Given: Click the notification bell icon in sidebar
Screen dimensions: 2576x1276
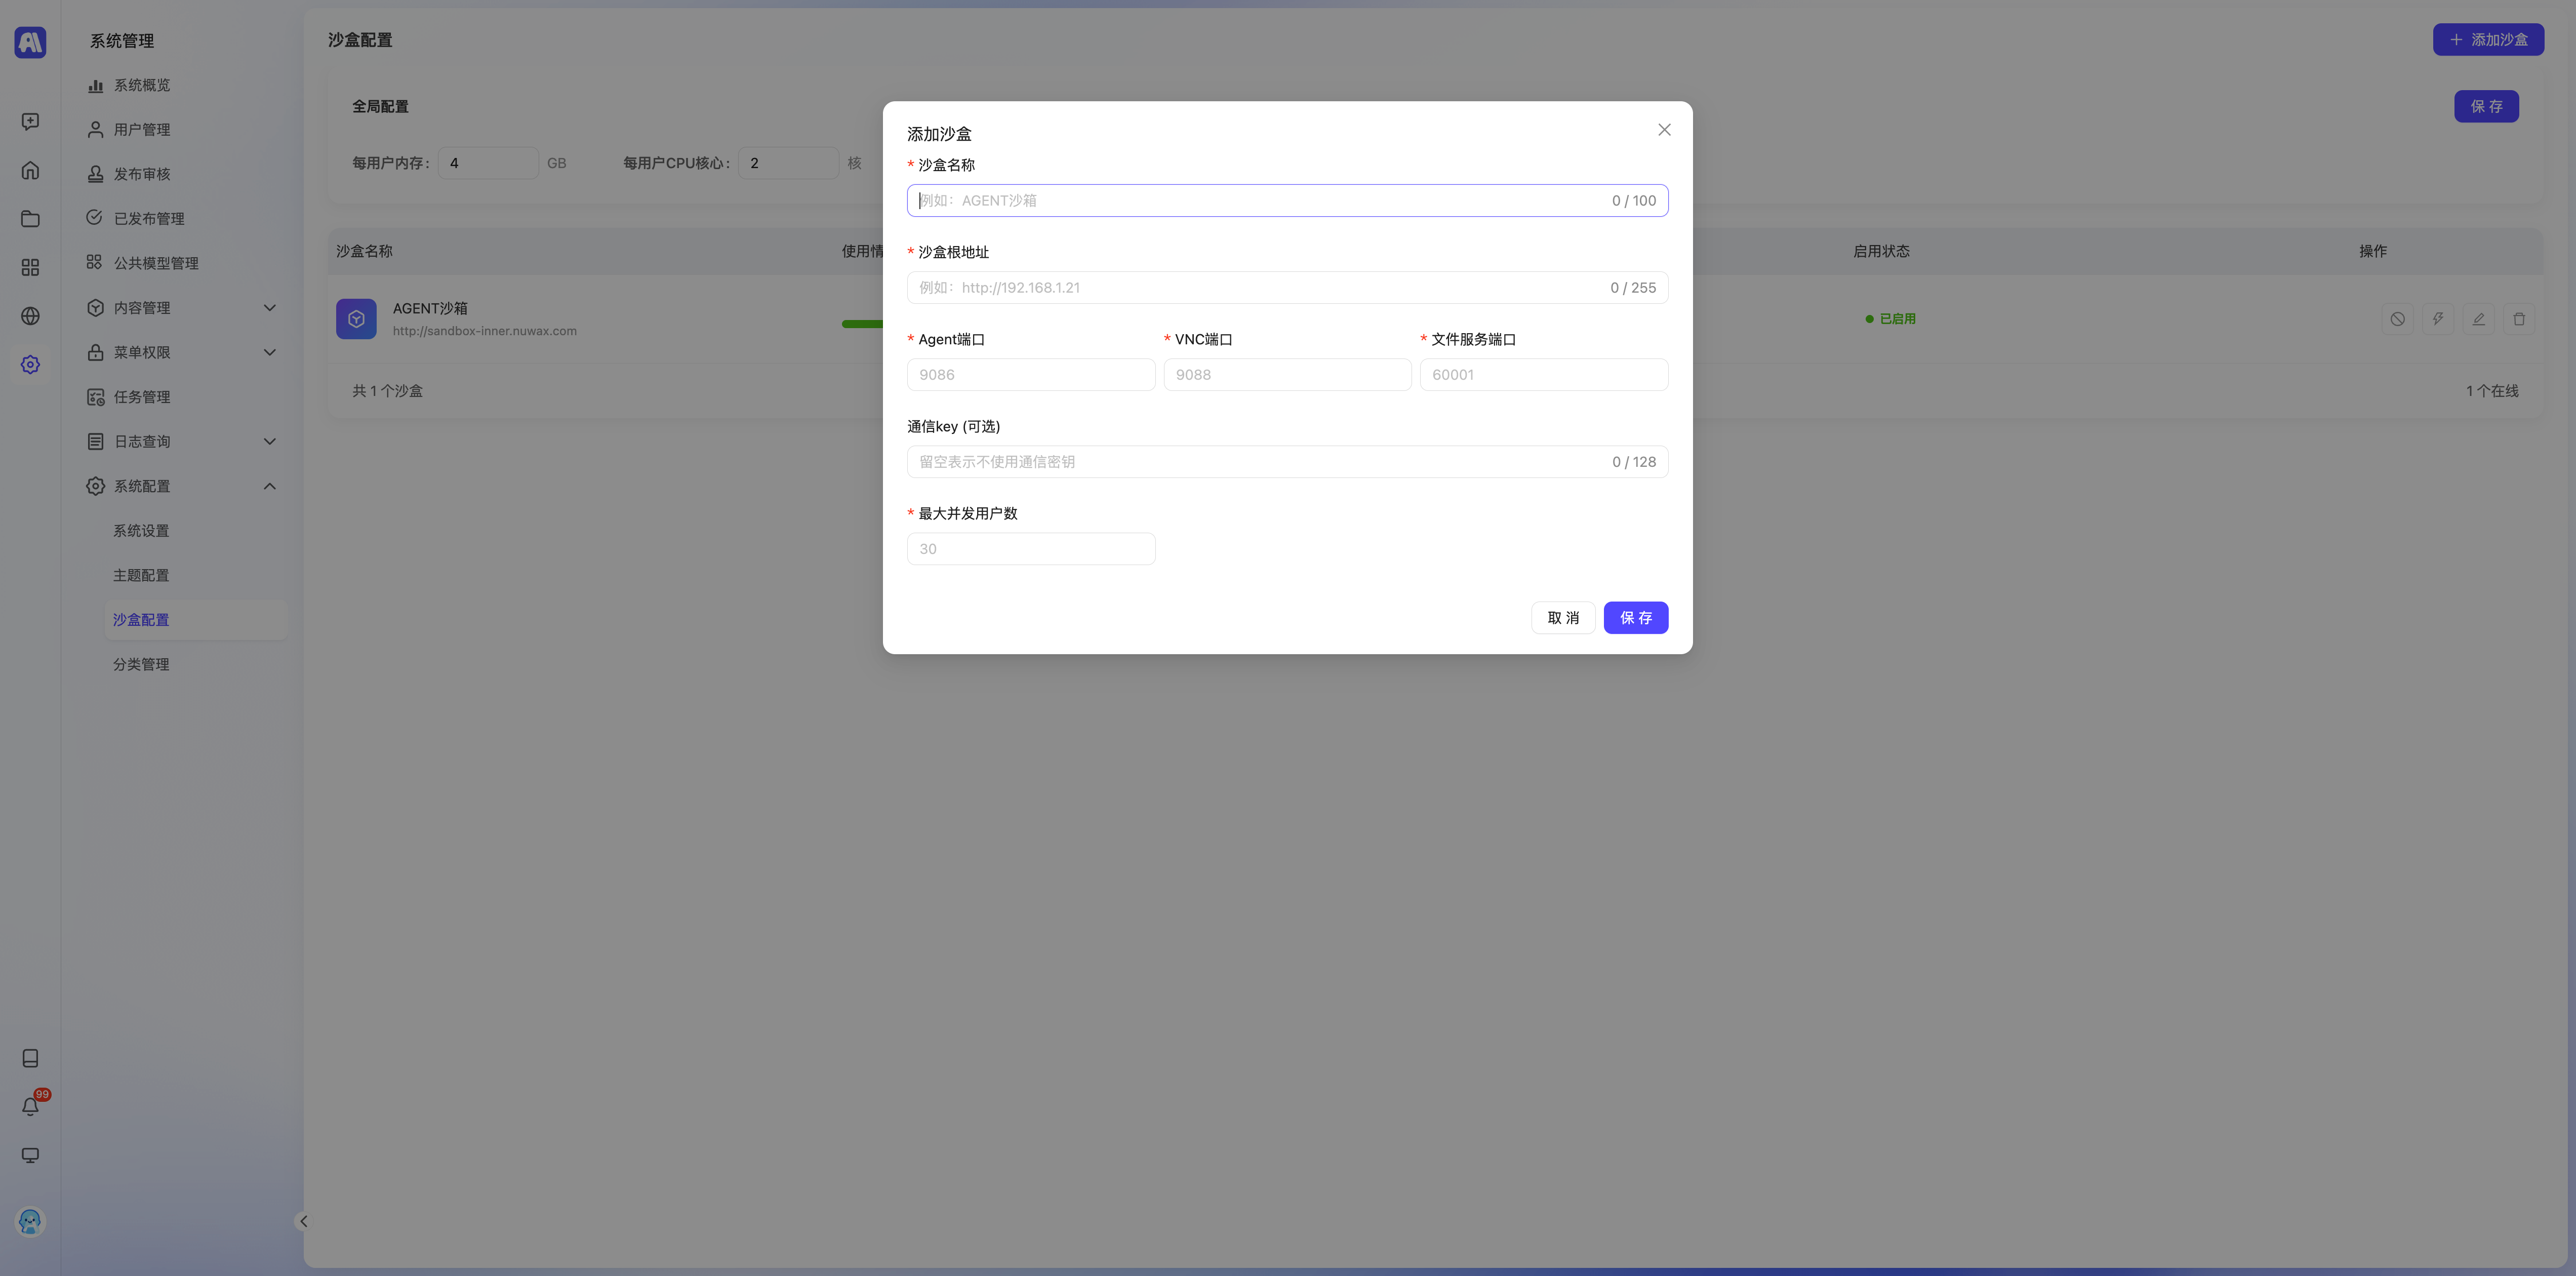Looking at the screenshot, I should 30,1106.
